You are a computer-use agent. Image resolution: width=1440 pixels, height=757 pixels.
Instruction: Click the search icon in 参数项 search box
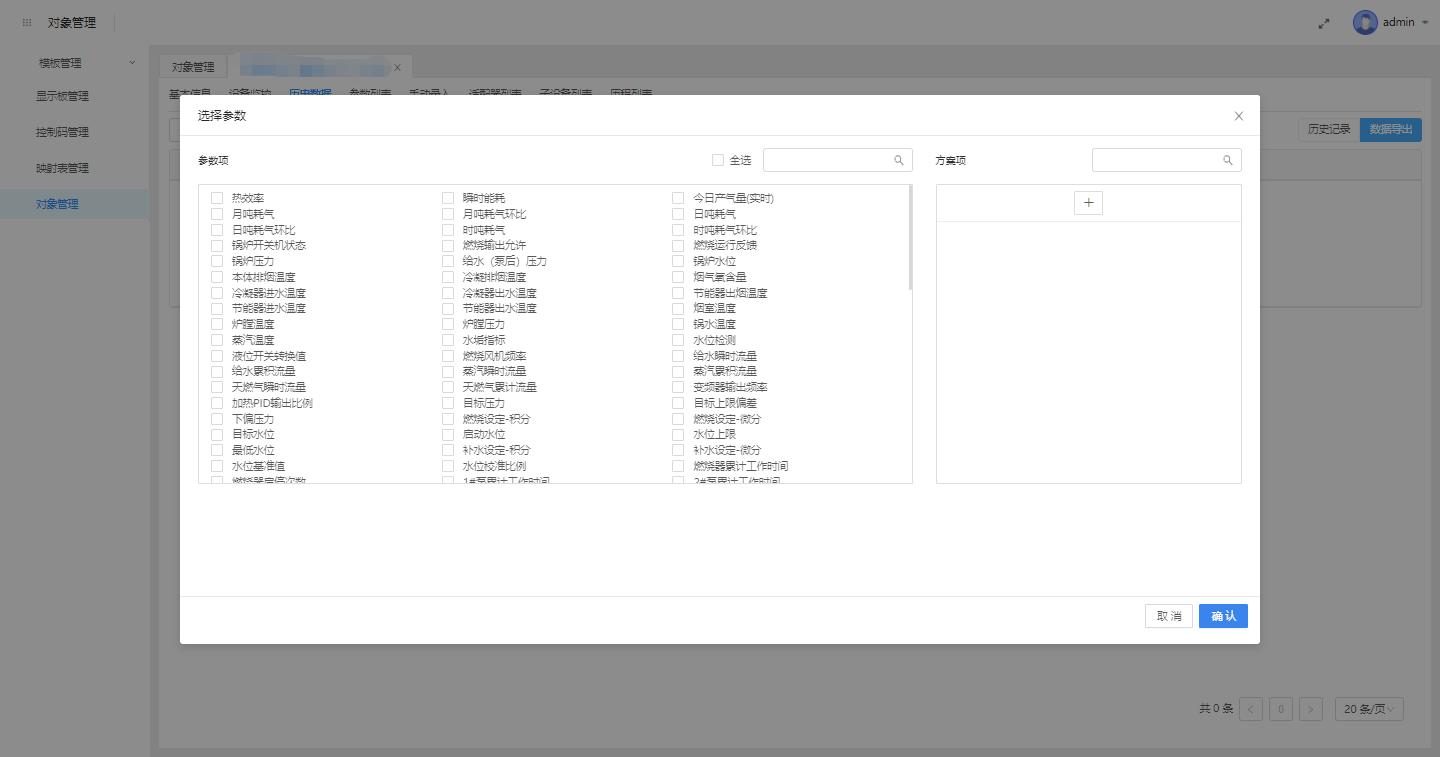pos(899,160)
